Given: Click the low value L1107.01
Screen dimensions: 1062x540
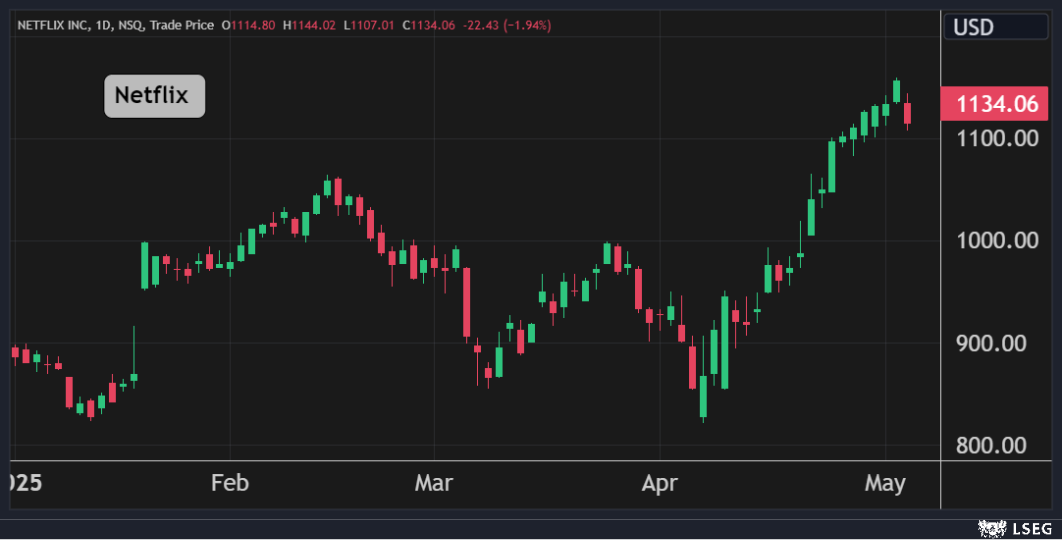Looking at the screenshot, I should pyautogui.click(x=370, y=25).
